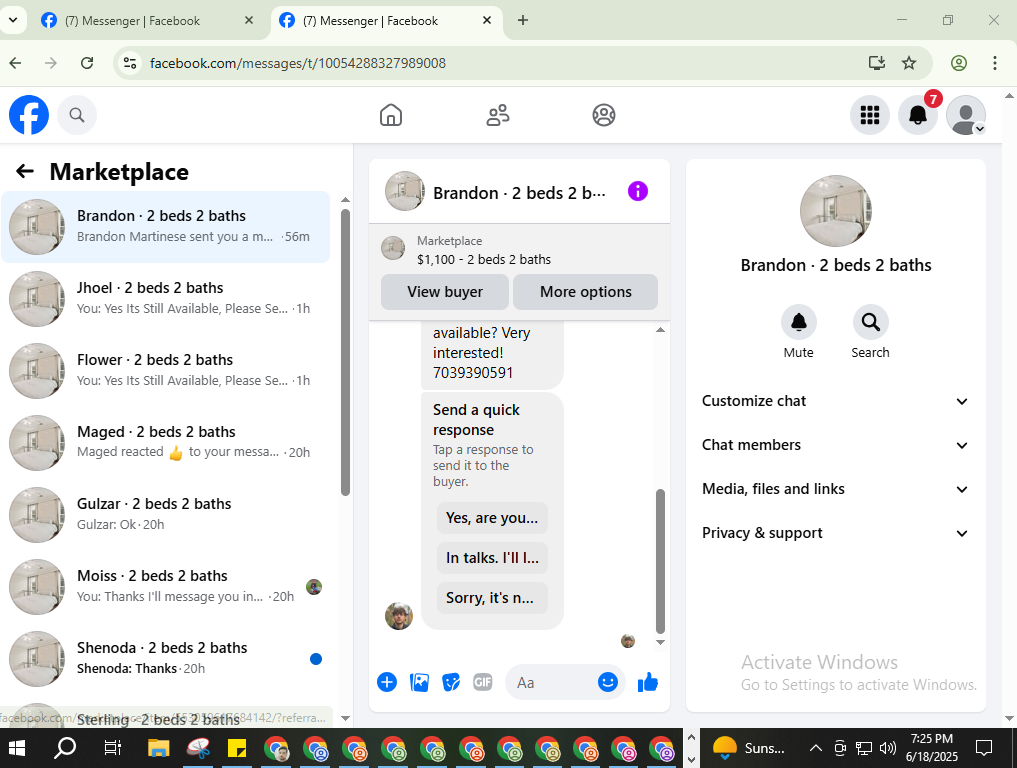Search in conversation magnifier icon
The height and width of the screenshot is (768, 1017).
[x=870, y=322]
